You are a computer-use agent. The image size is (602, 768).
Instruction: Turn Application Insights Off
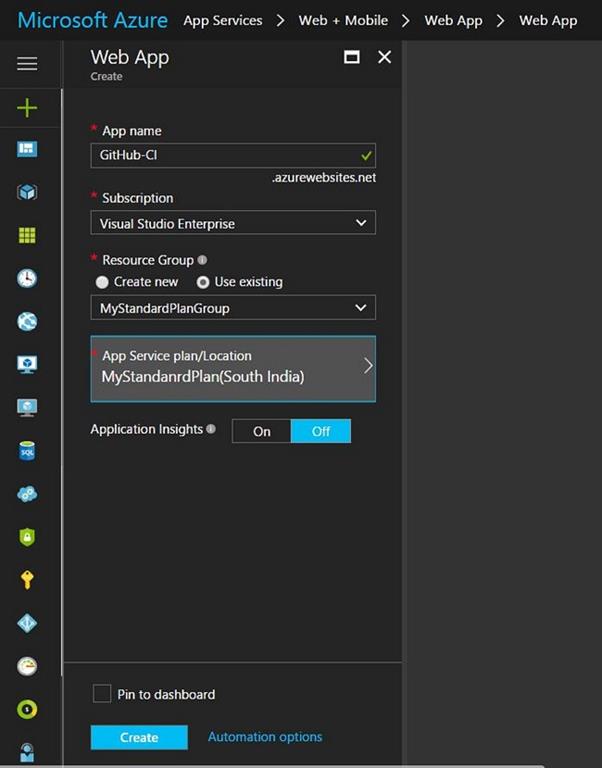tap(321, 431)
